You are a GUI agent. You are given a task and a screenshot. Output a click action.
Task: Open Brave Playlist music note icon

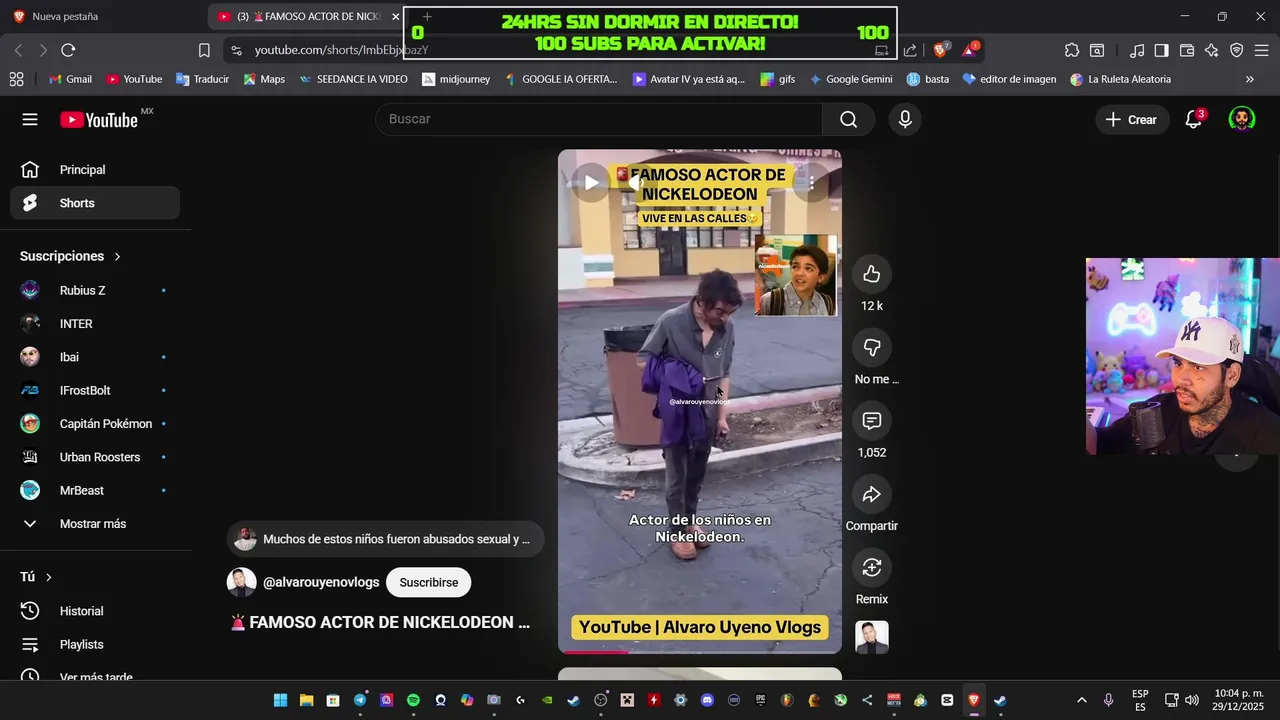pos(1137,50)
